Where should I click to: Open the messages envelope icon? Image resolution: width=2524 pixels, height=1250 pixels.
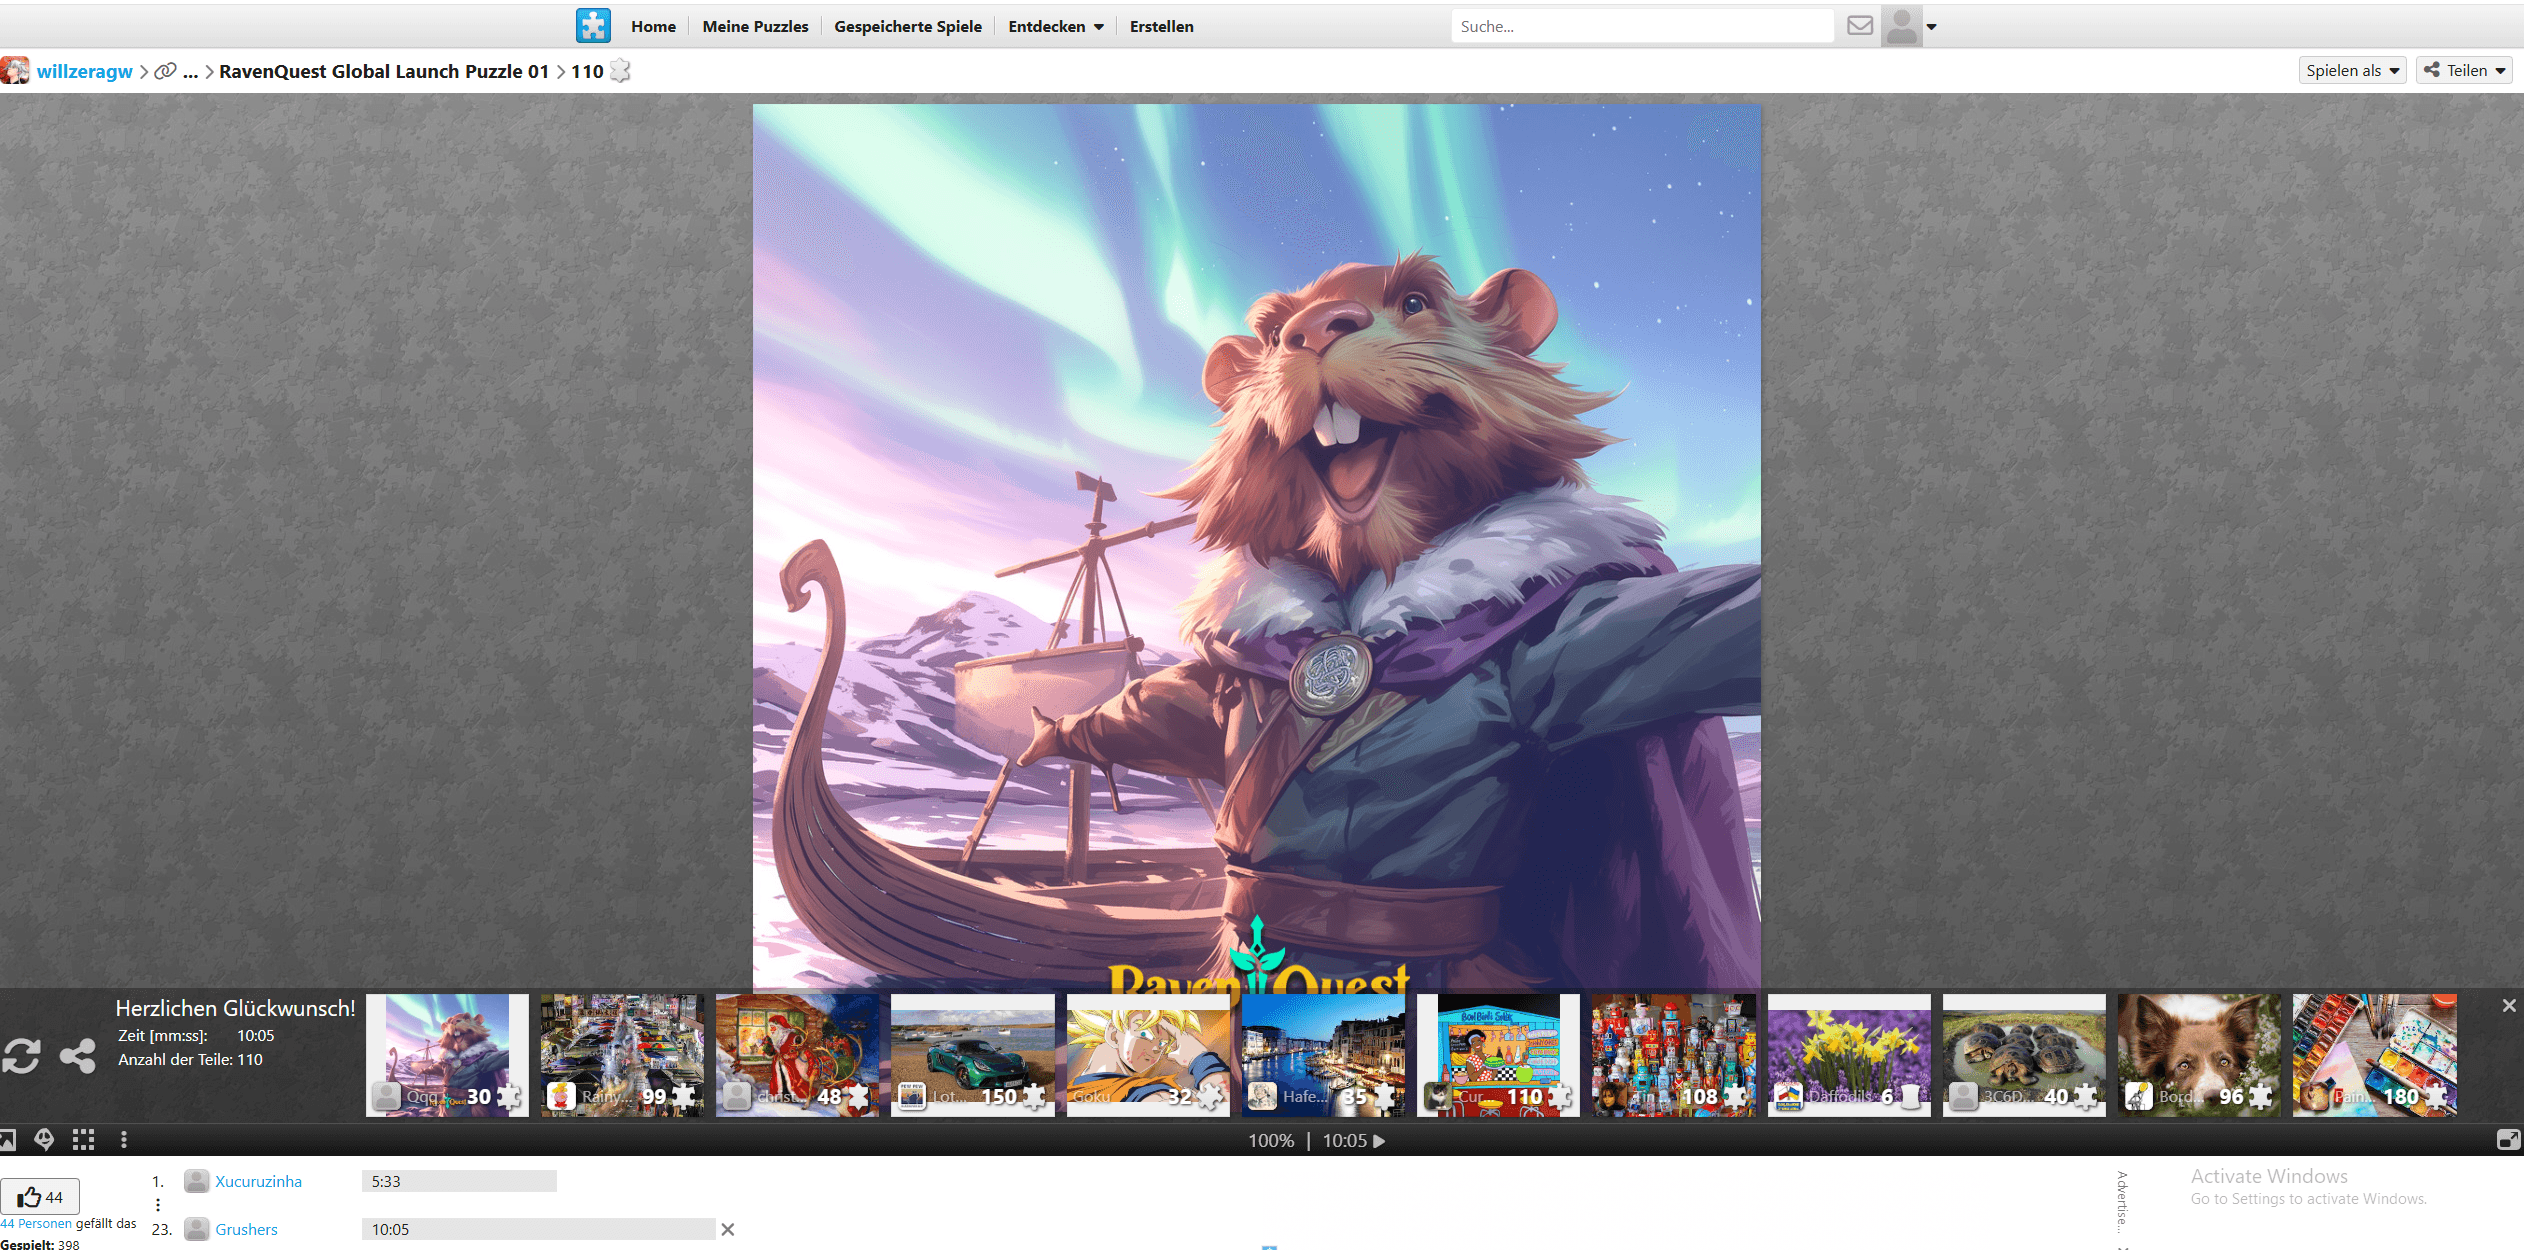pyautogui.click(x=1859, y=26)
